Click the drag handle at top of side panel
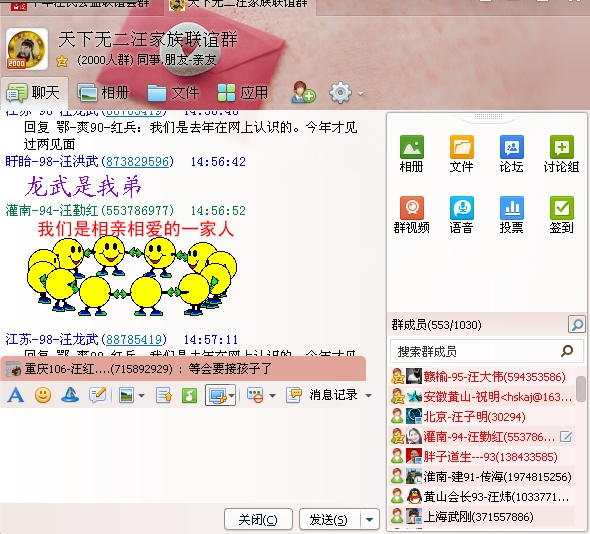 click(488, 117)
